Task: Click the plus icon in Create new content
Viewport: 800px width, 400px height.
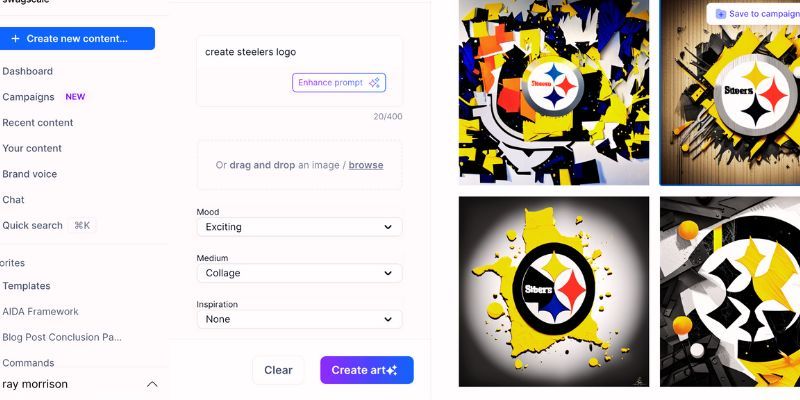Action: pos(15,39)
